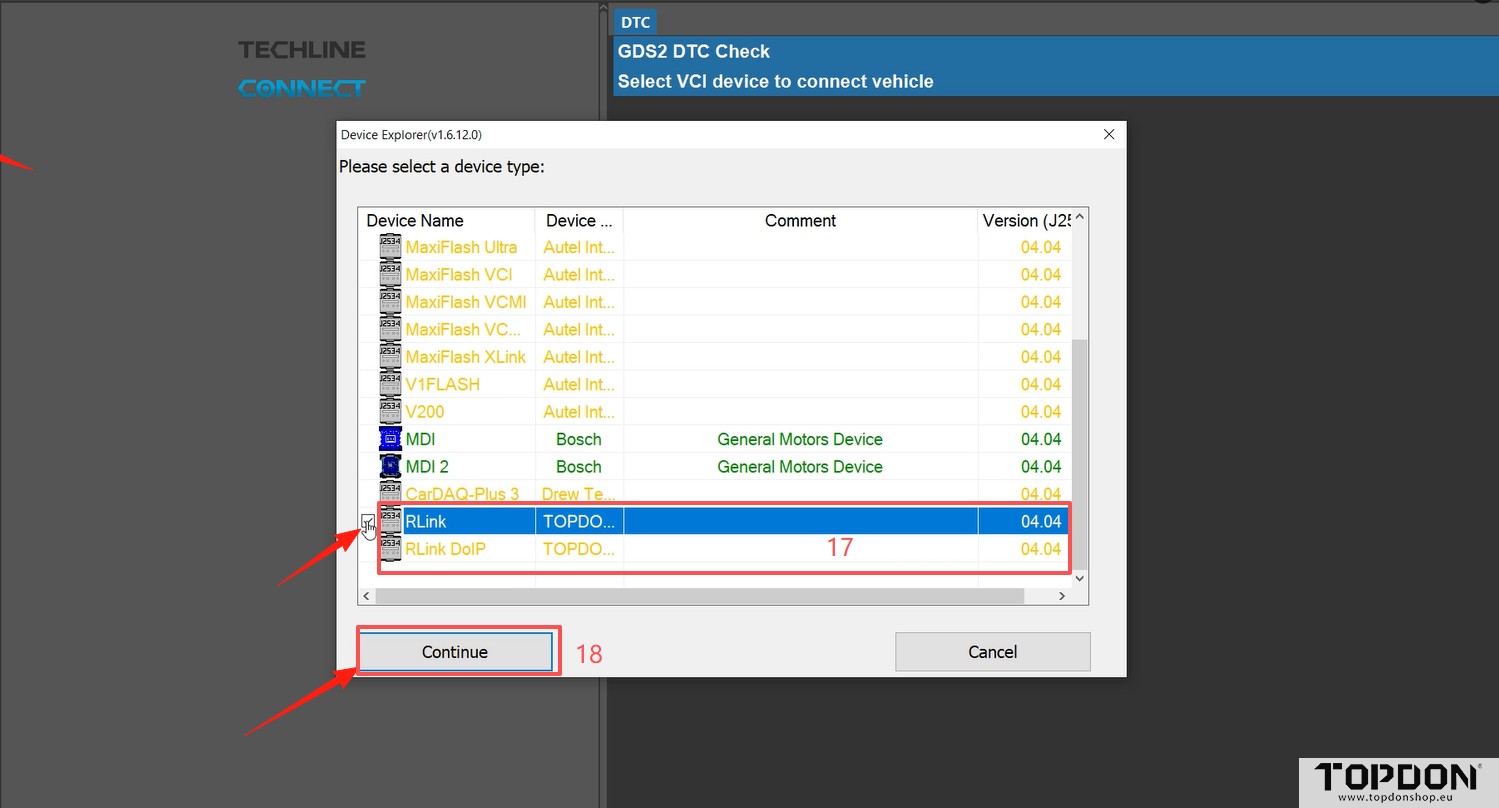Click the V200 J2534 device icon

point(390,411)
